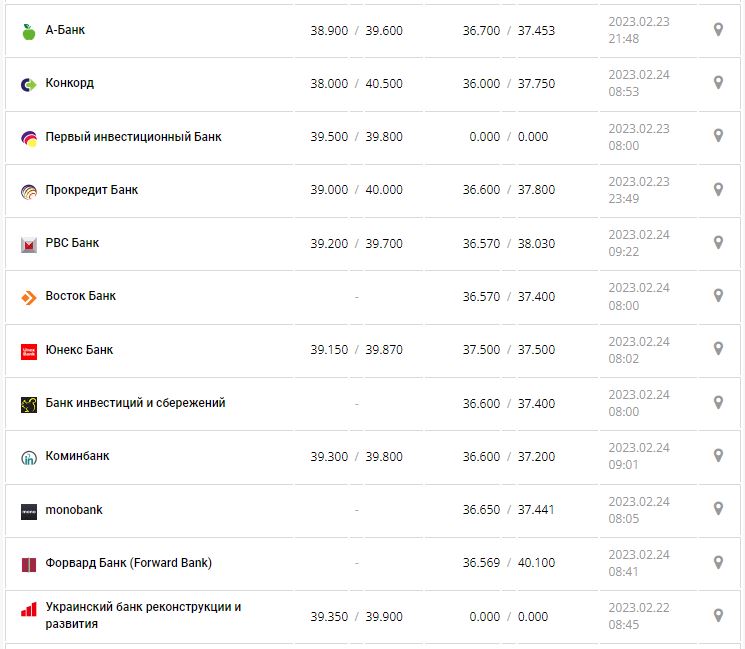Click the Конкорд bank logo icon
The height and width of the screenshot is (649, 745).
pyautogui.click(x=28, y=84)
